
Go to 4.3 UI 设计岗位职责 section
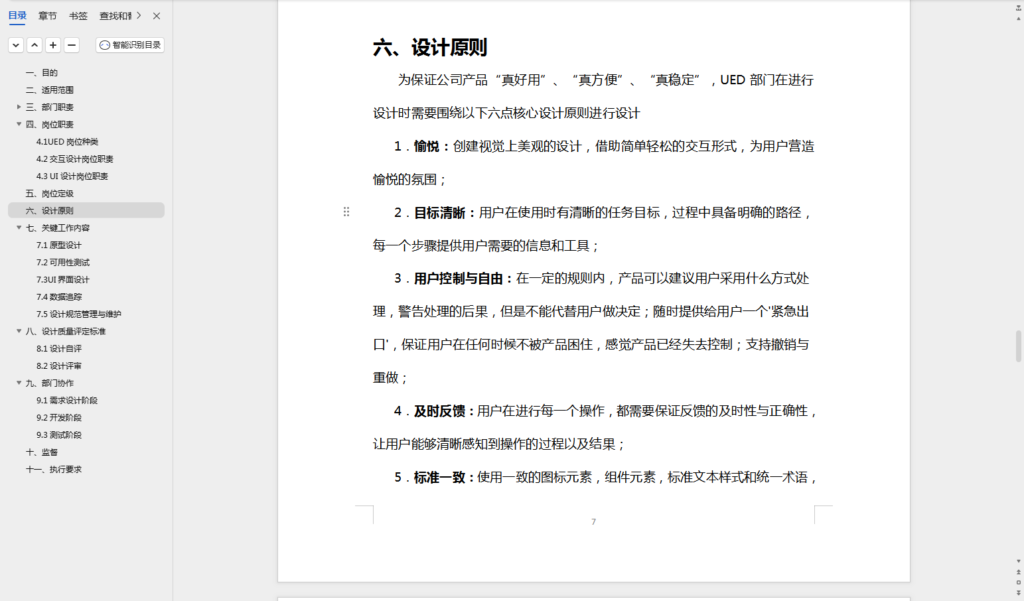72,176
